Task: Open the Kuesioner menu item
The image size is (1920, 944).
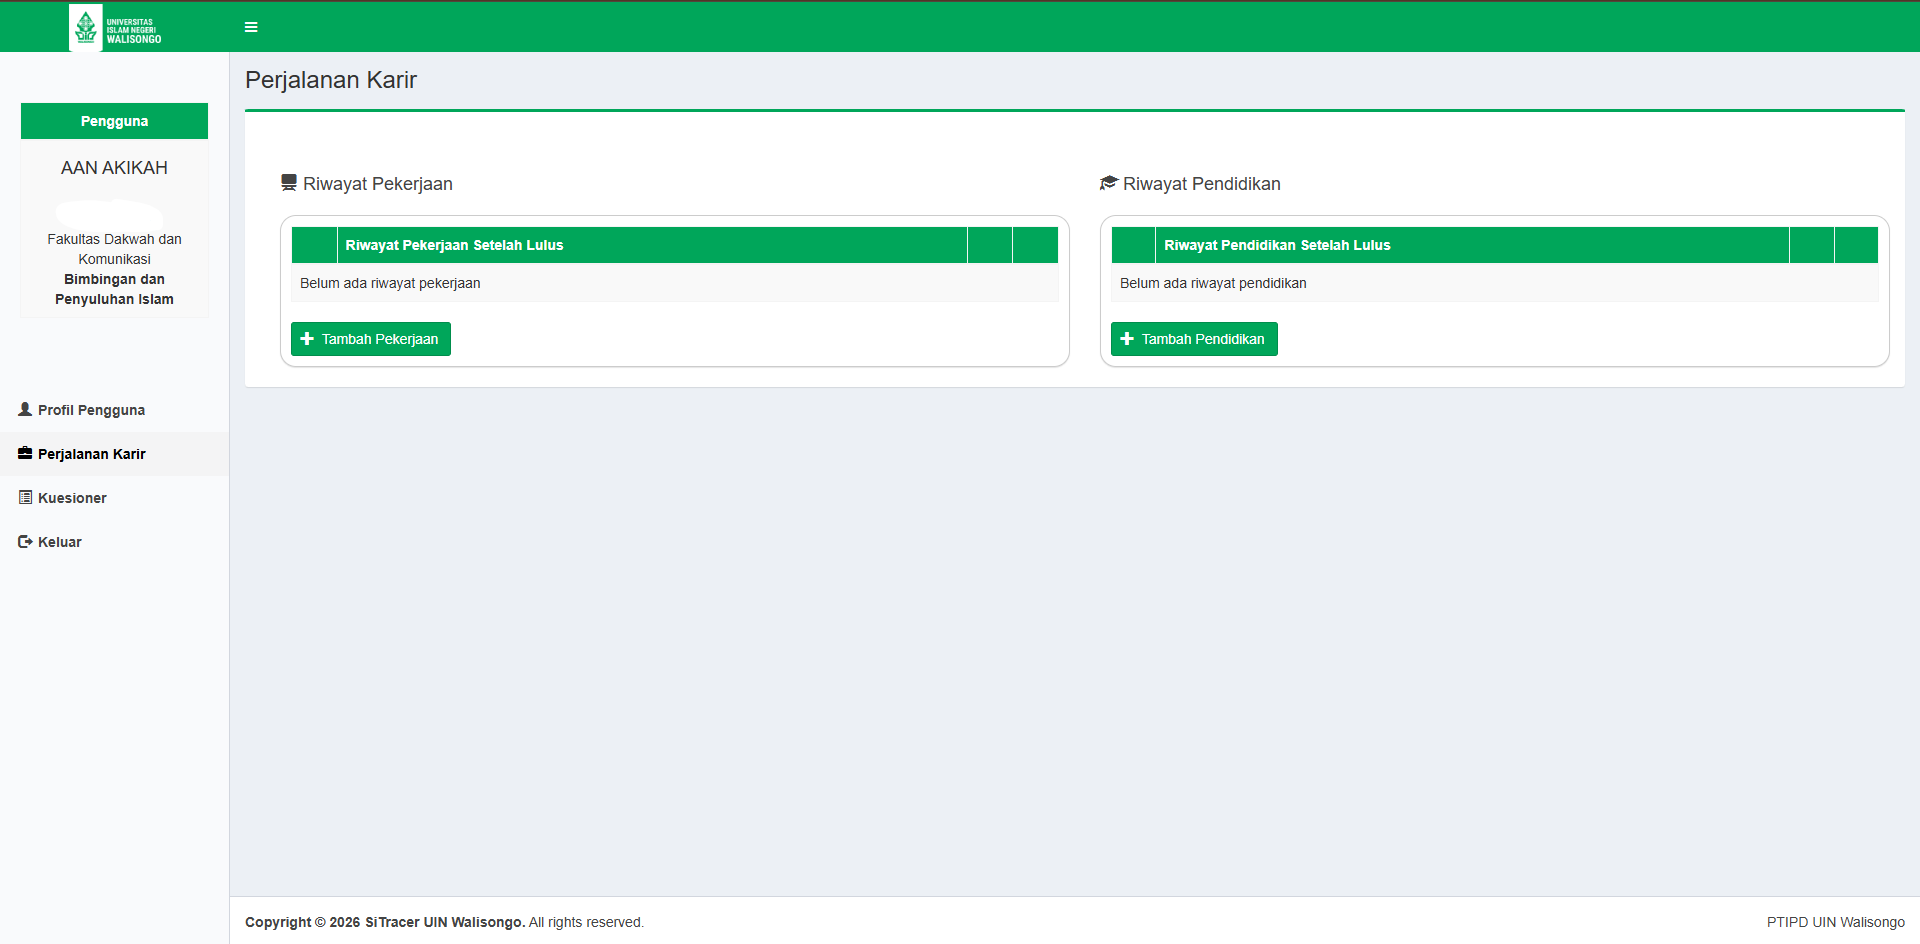Action: pyautogui.click(x=72, y=498)
